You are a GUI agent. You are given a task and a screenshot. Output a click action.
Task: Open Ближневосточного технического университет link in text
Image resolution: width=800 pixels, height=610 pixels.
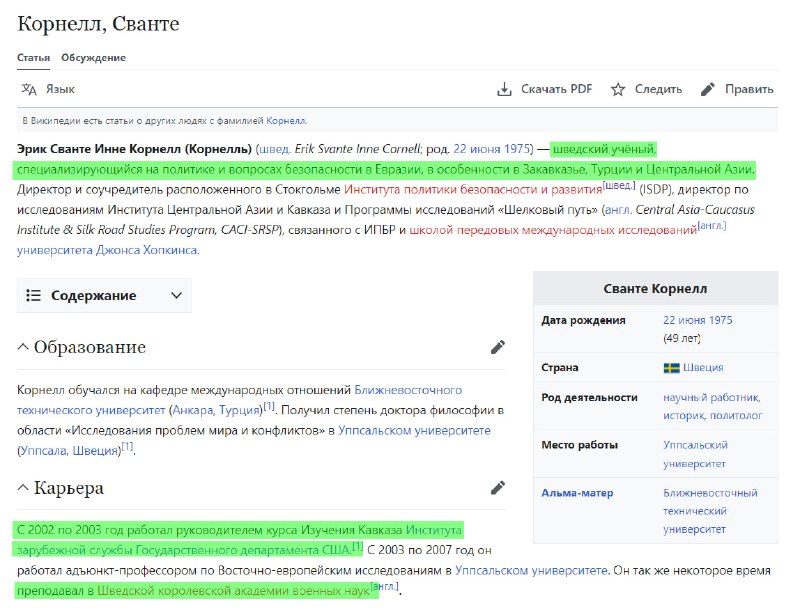tap(239, 400)
